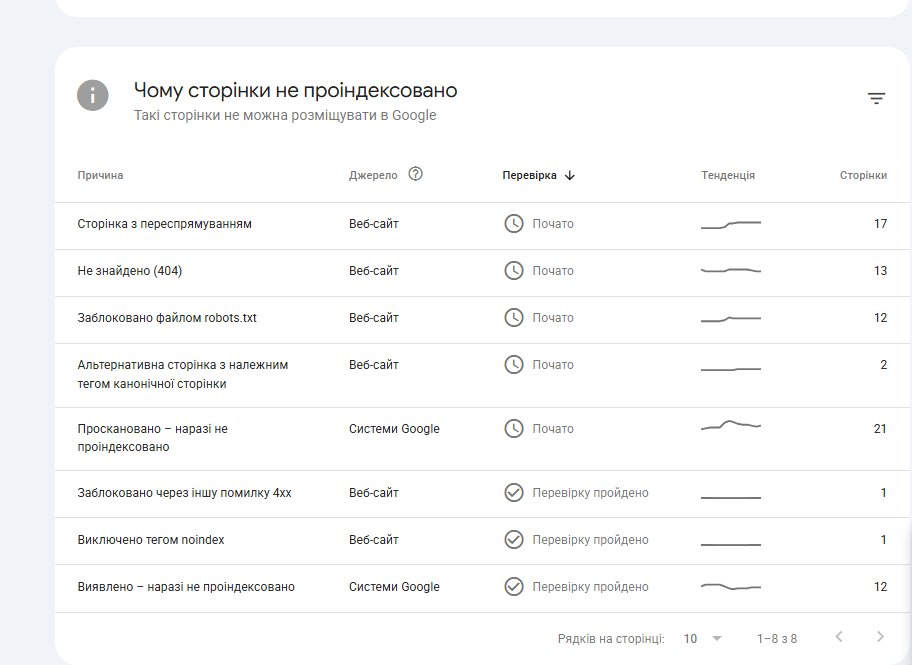This screenshot has height=665, width=912.
Task: Open Заблоковано через іншу помилку 4xx
Action: pos(184,493)
